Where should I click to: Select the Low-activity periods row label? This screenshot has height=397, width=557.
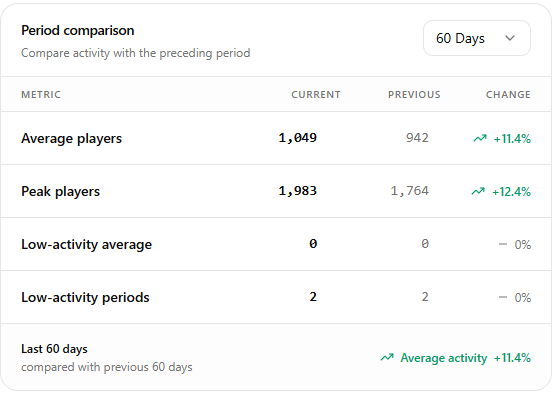(86, 299)
